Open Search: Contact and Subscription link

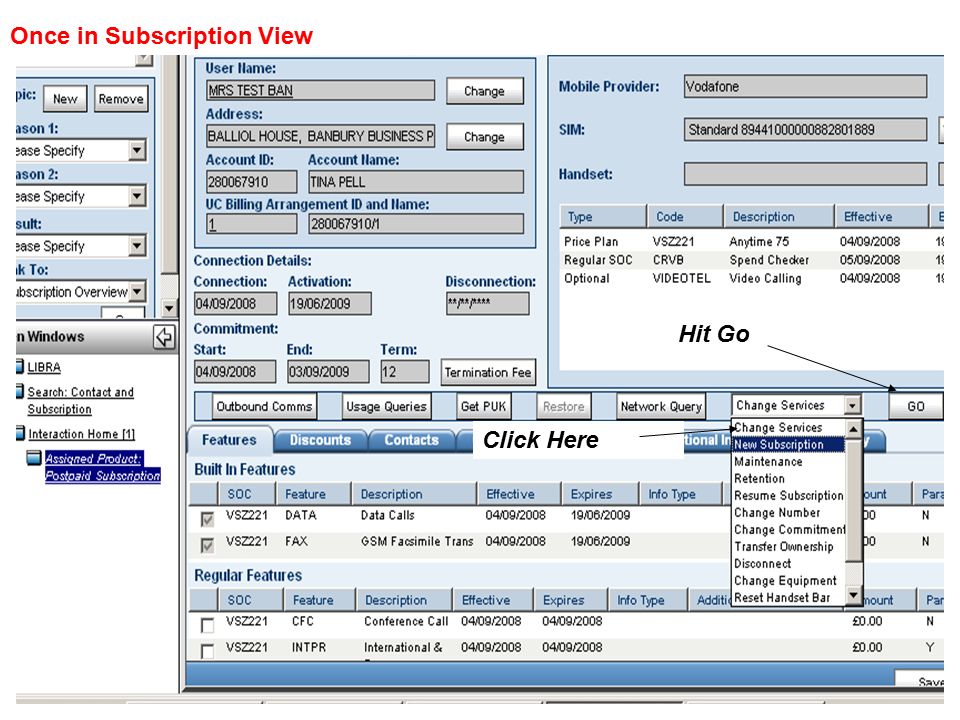click(80, 400)
